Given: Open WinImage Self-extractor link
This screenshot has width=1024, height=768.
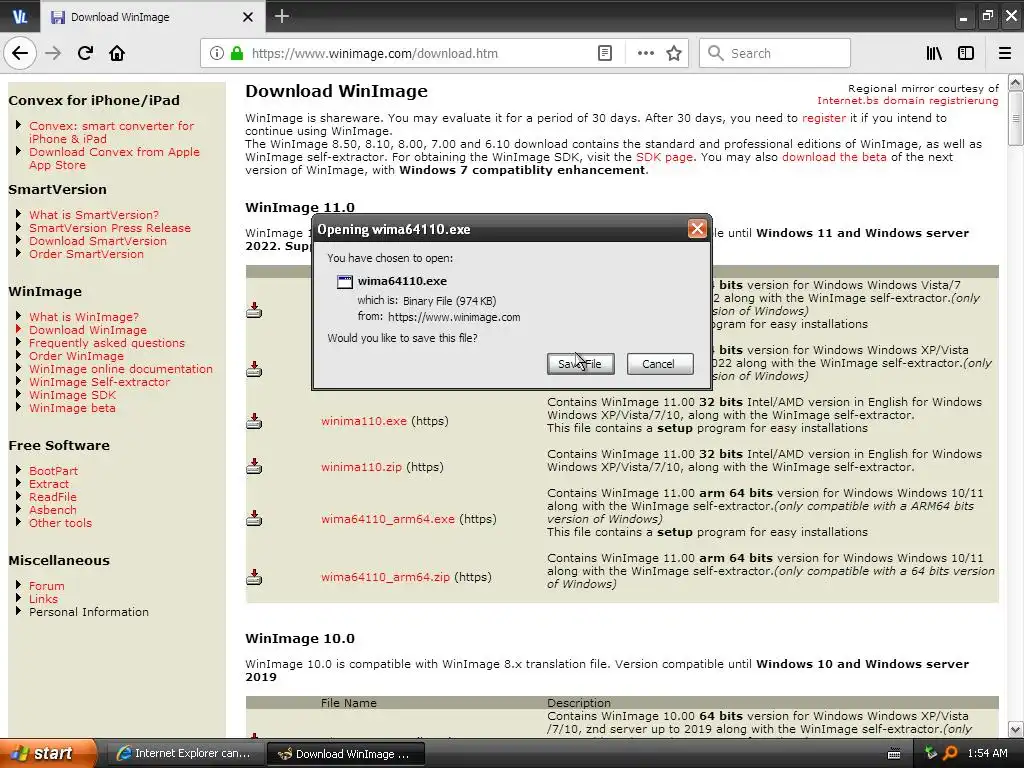Looking at the screenshot, I should click(x=99, y=382).
